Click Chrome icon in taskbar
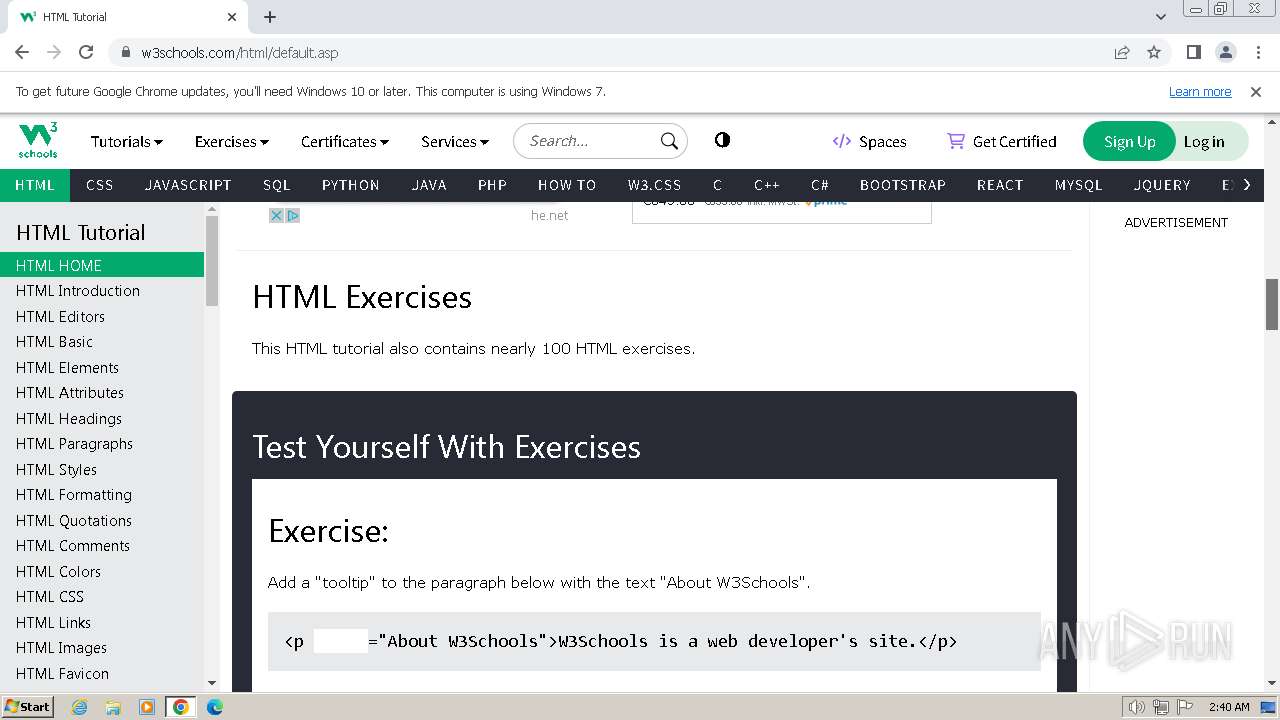The image size is (1280, 720). [180, 707]
